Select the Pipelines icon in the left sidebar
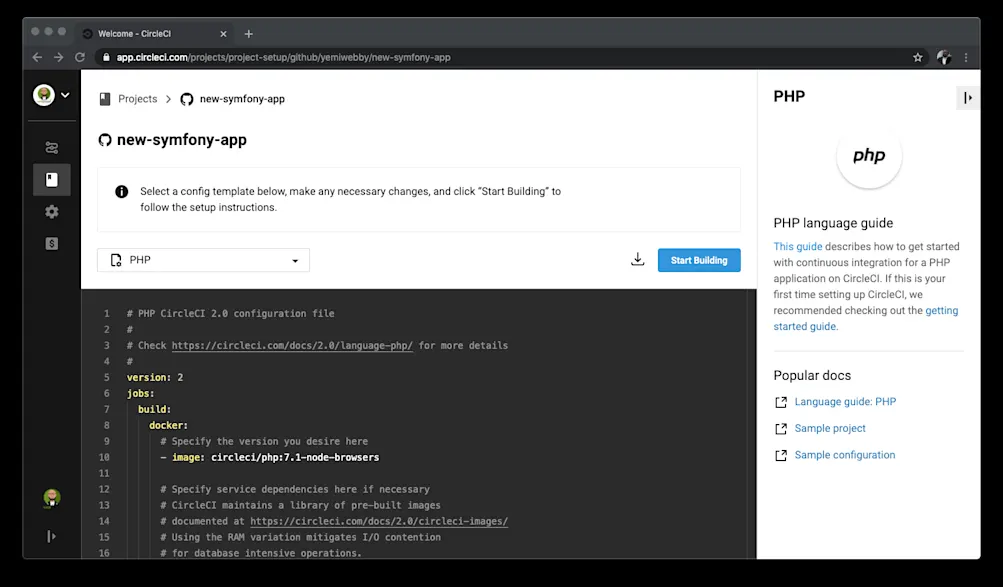Viewport: 1003px width, 587px height. tap(51, 147)
